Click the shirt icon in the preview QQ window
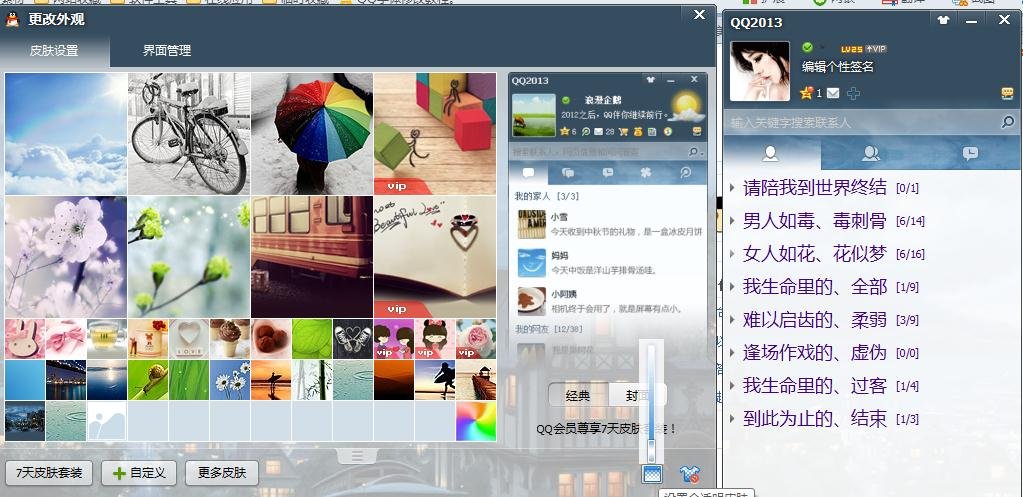Image resolution: width=1023 pixels, height=497 pixels. [x=650, y=80]
